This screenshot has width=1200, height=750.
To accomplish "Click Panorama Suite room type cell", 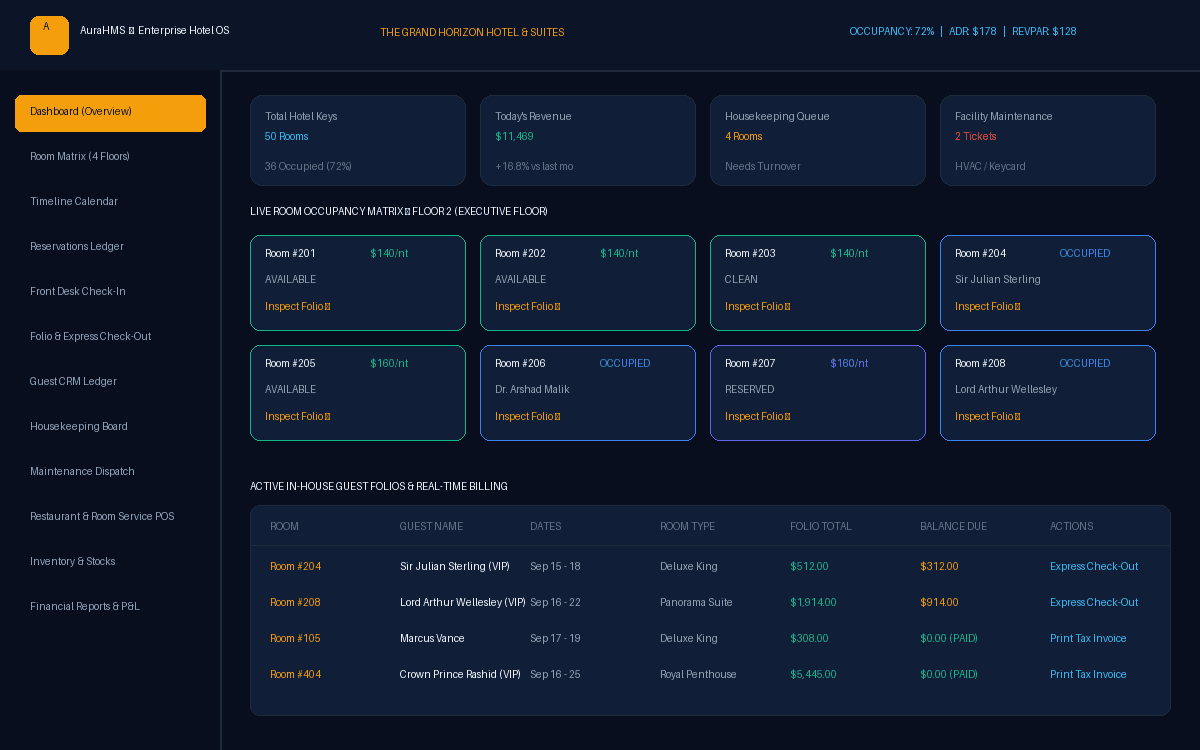I will pos(696,603).
